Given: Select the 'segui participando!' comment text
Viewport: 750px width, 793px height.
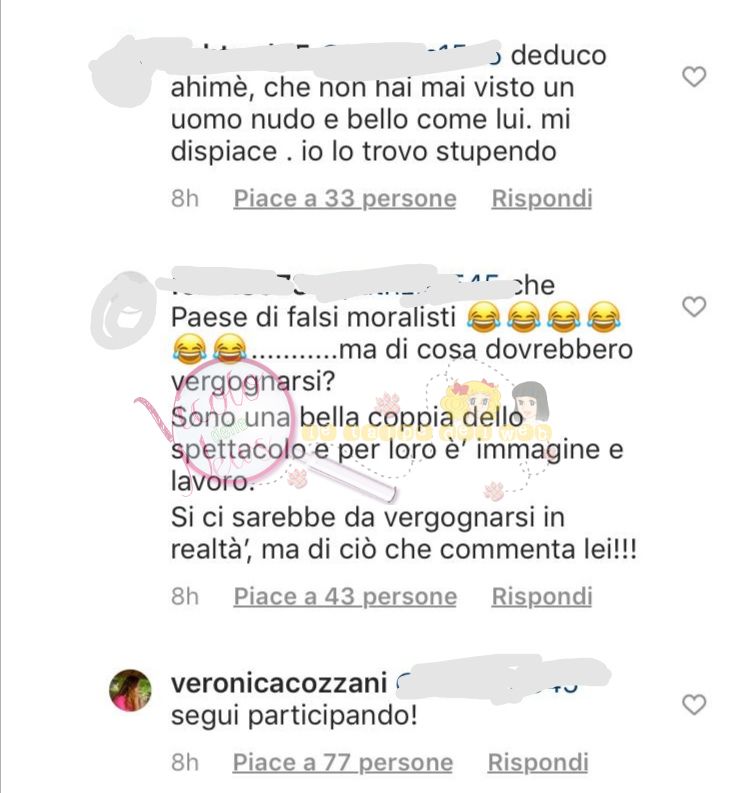Looking at the screenshot, I should (294, 716).
